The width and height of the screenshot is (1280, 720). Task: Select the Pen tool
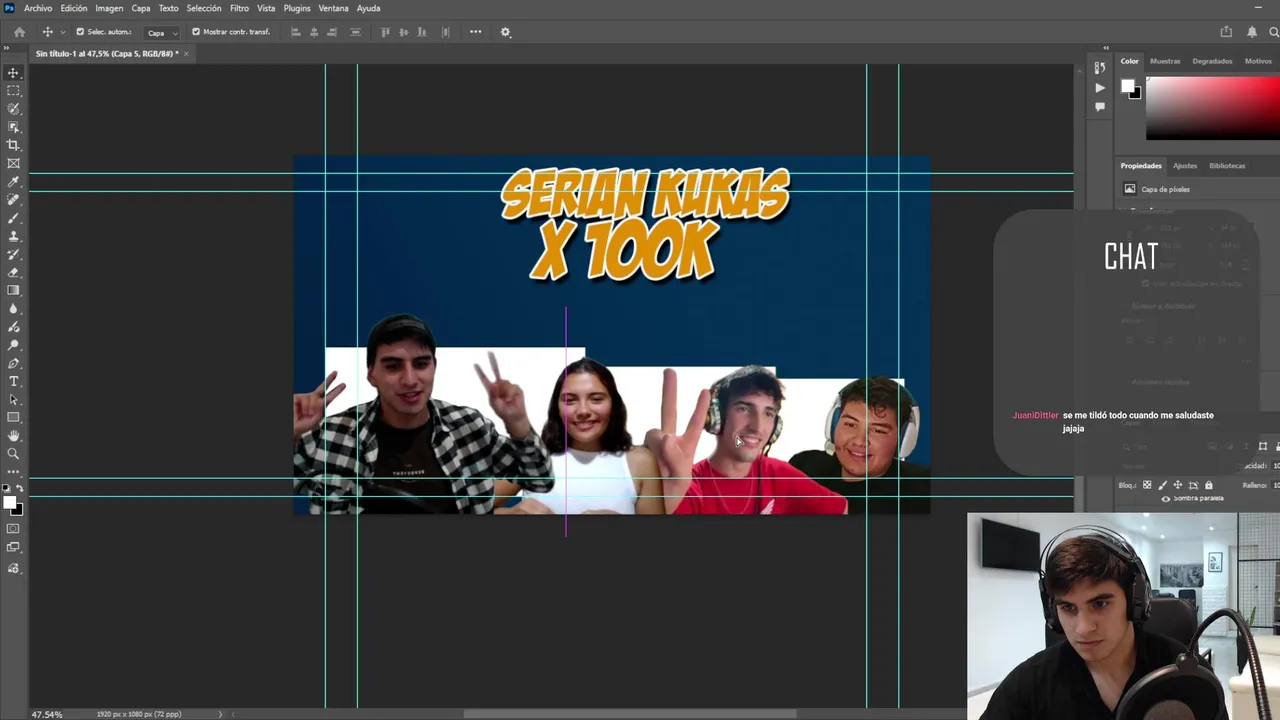point(13,363)
